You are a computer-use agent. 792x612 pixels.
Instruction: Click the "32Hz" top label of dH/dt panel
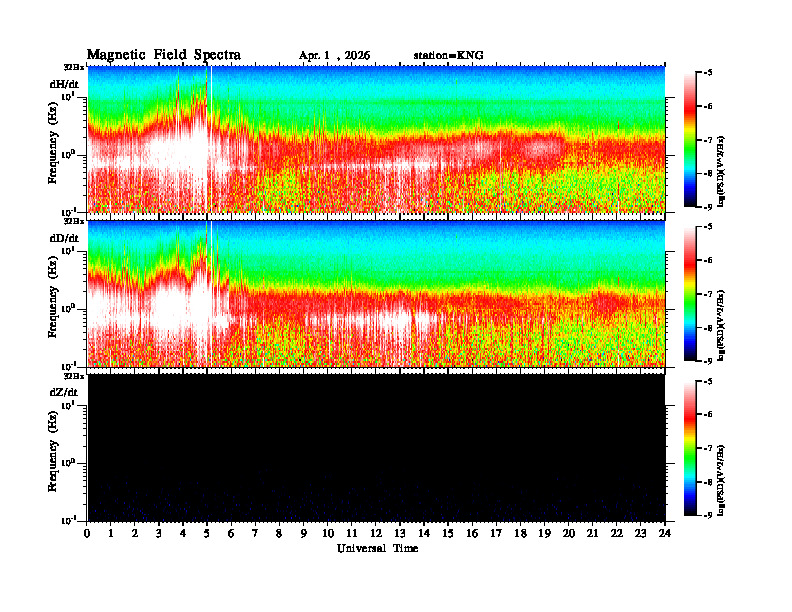click(x=74, y=67)
